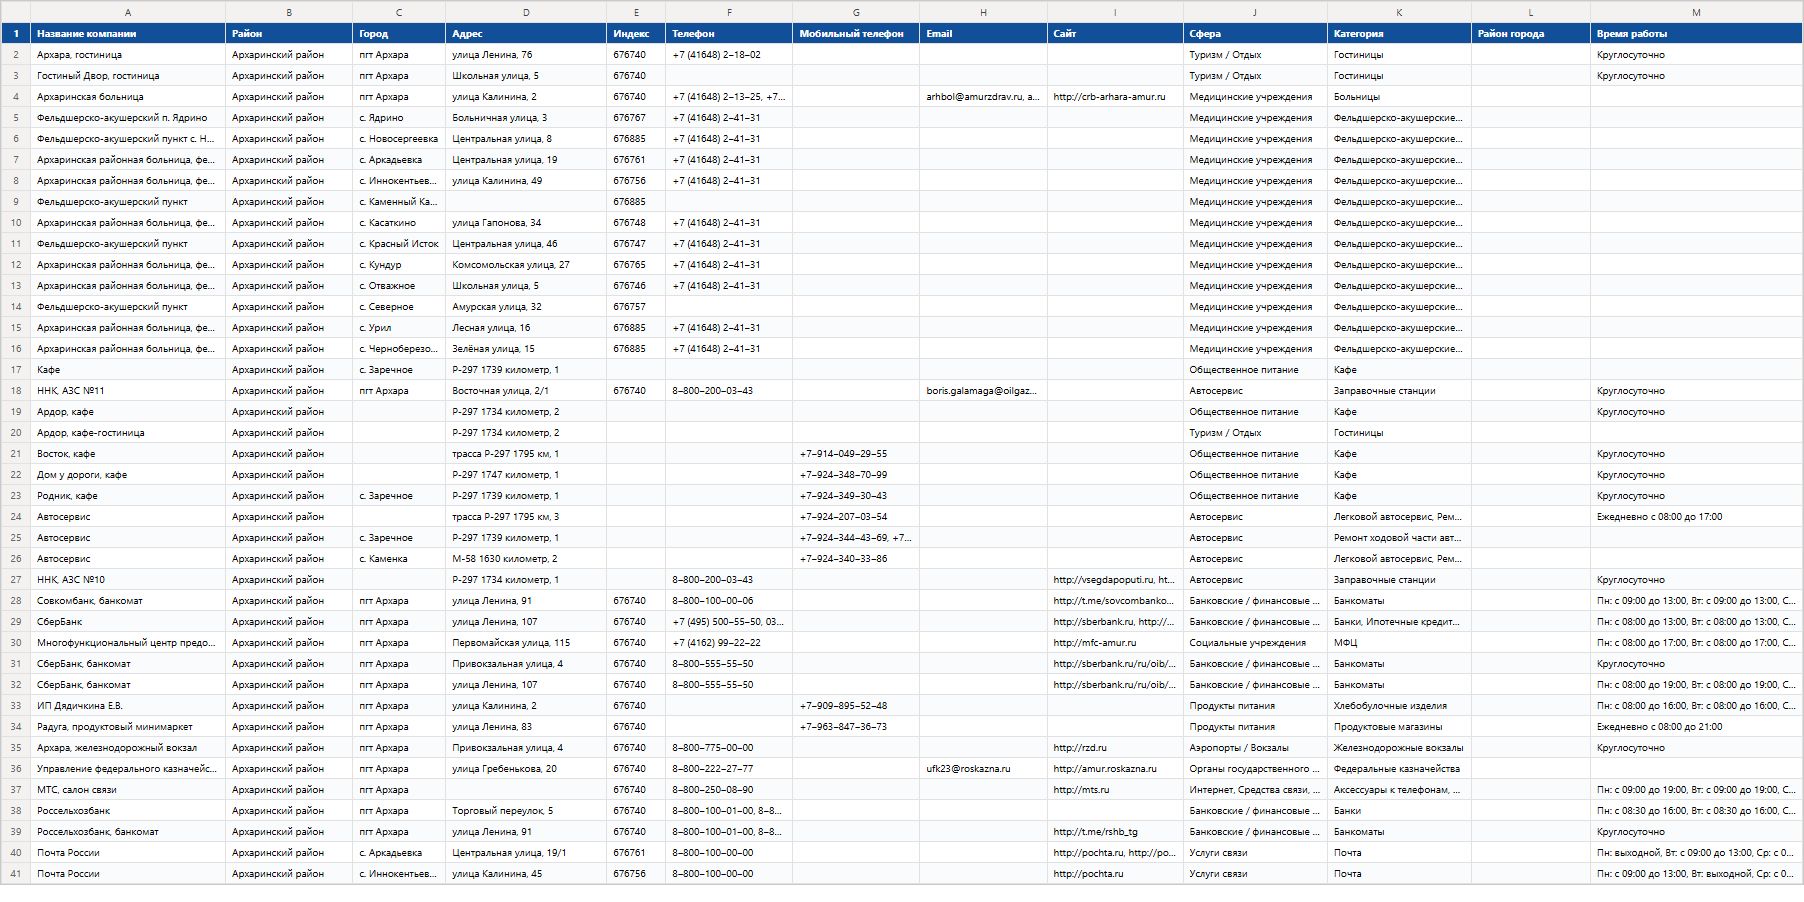
Task: Select the 'ufk23@roskazna.ru' email cell
Action: [x=983, y=769]
